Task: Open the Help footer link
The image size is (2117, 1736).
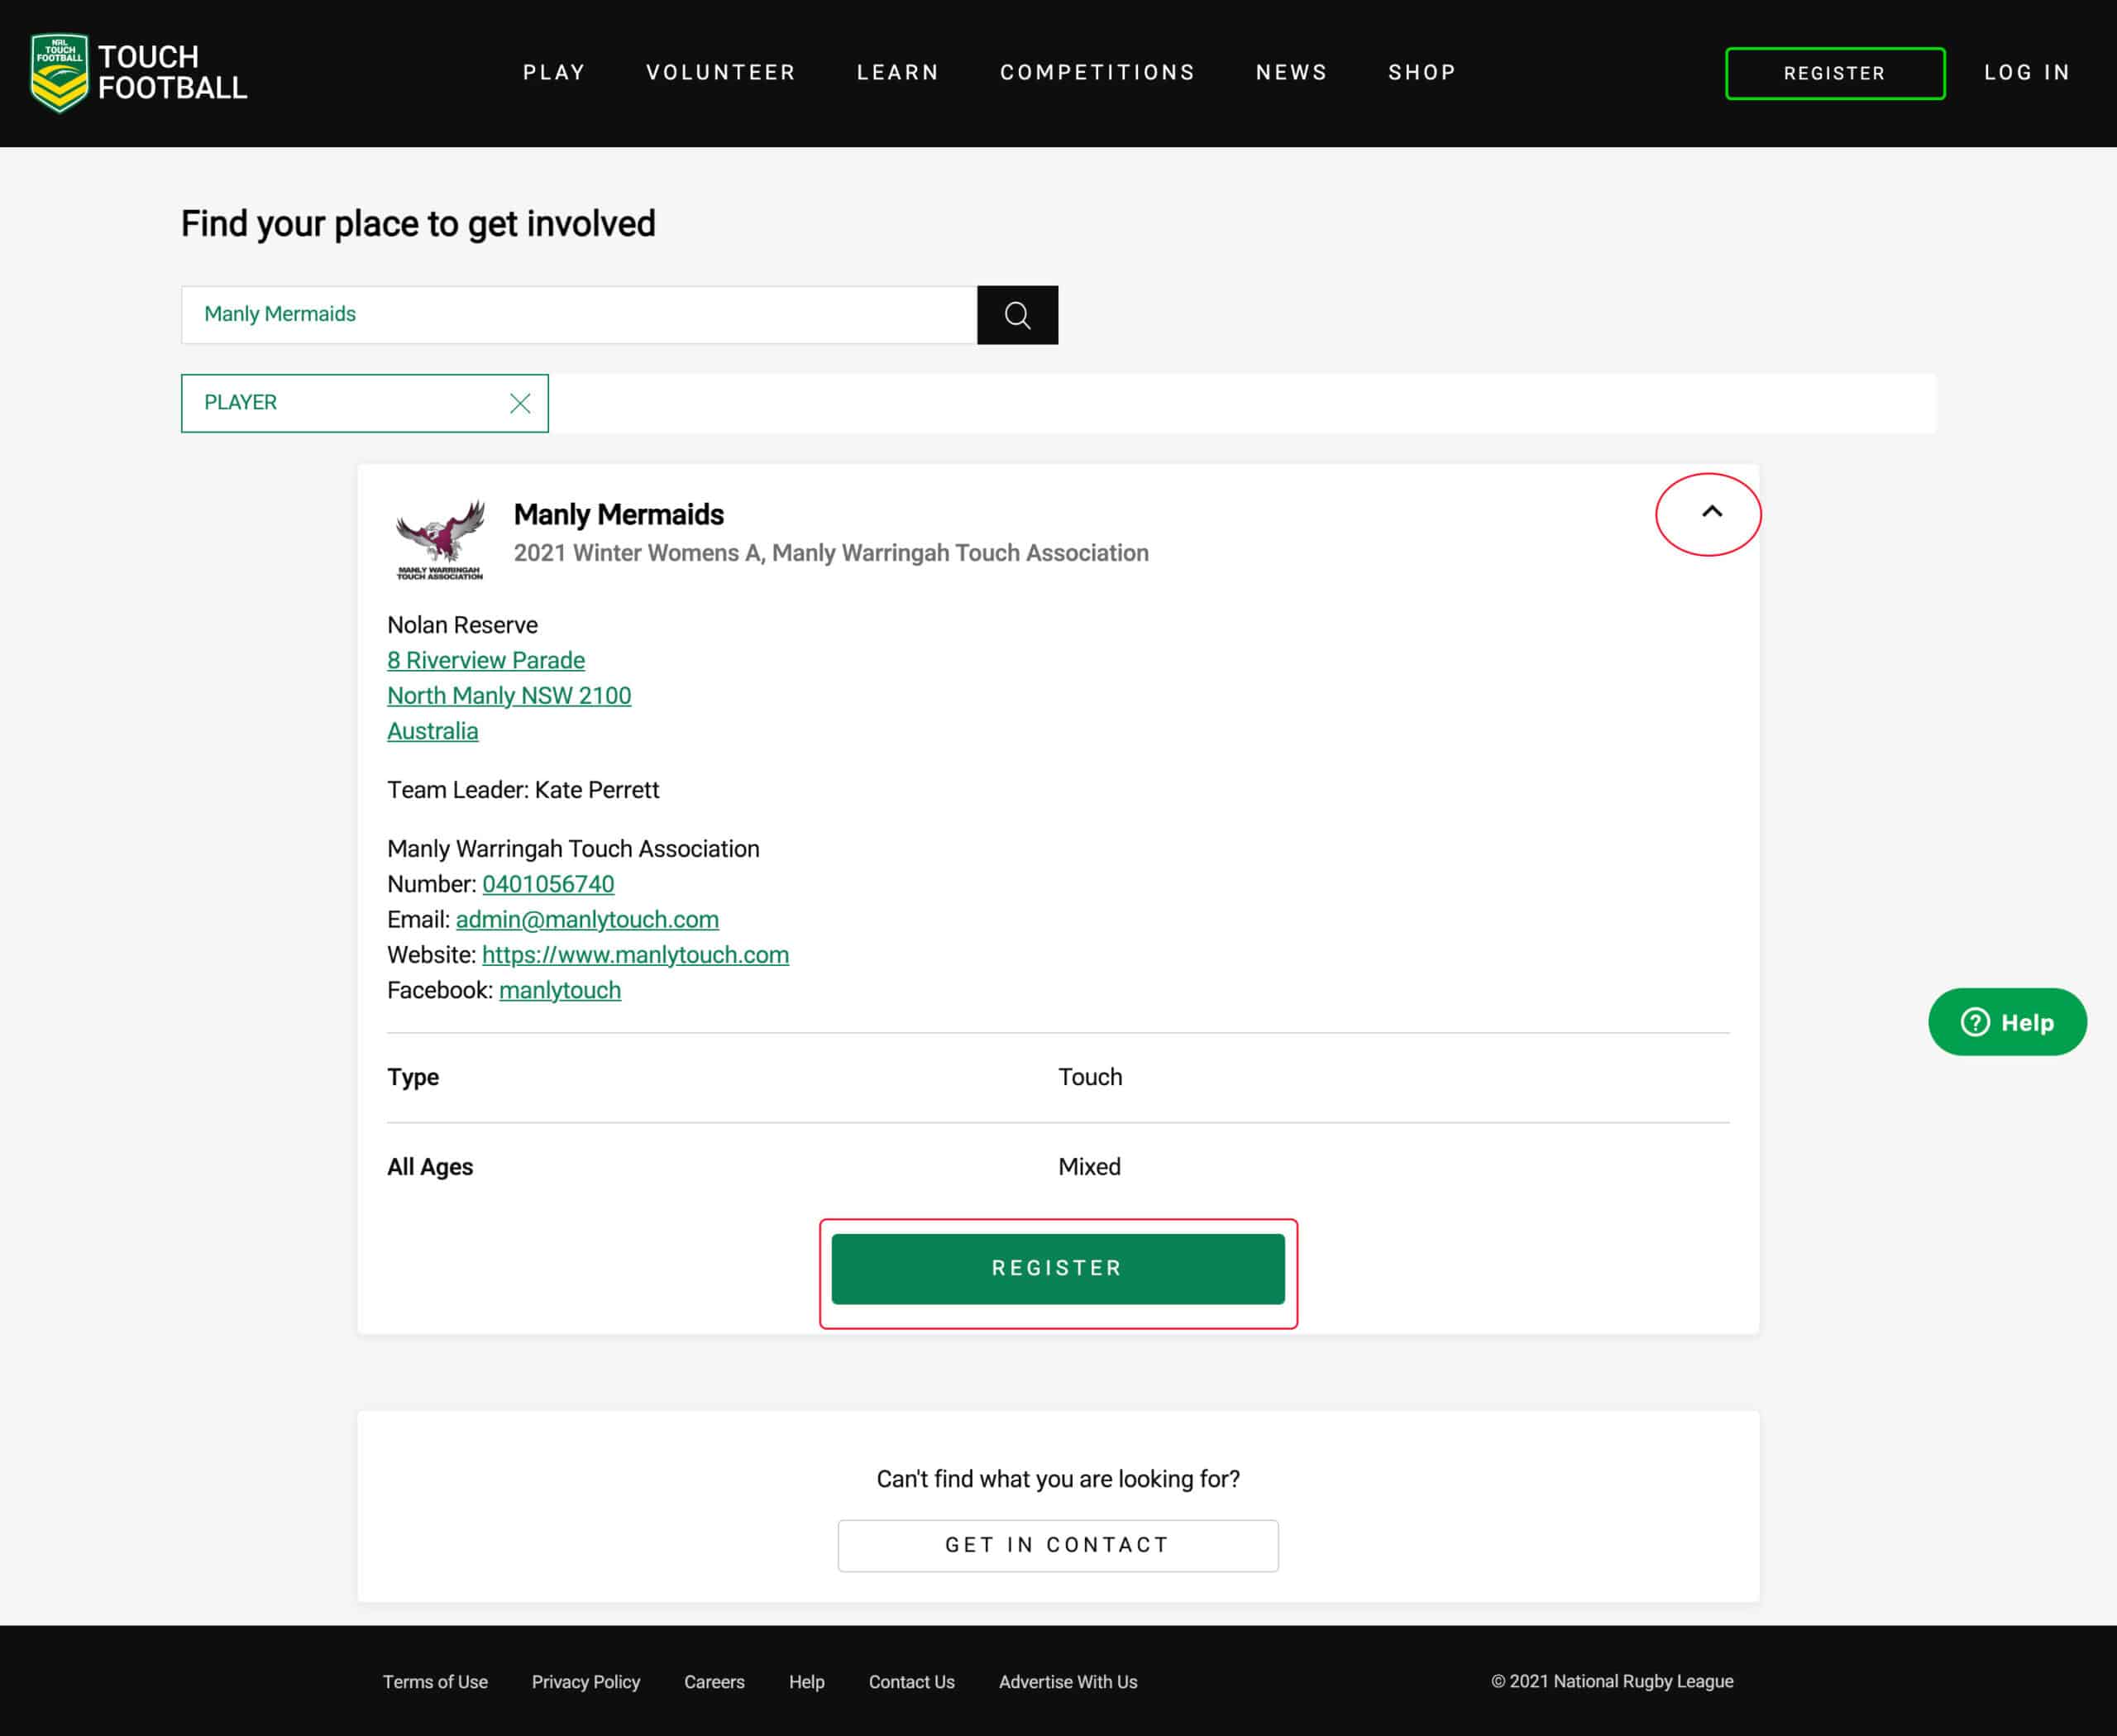Action: point(806,1682)
